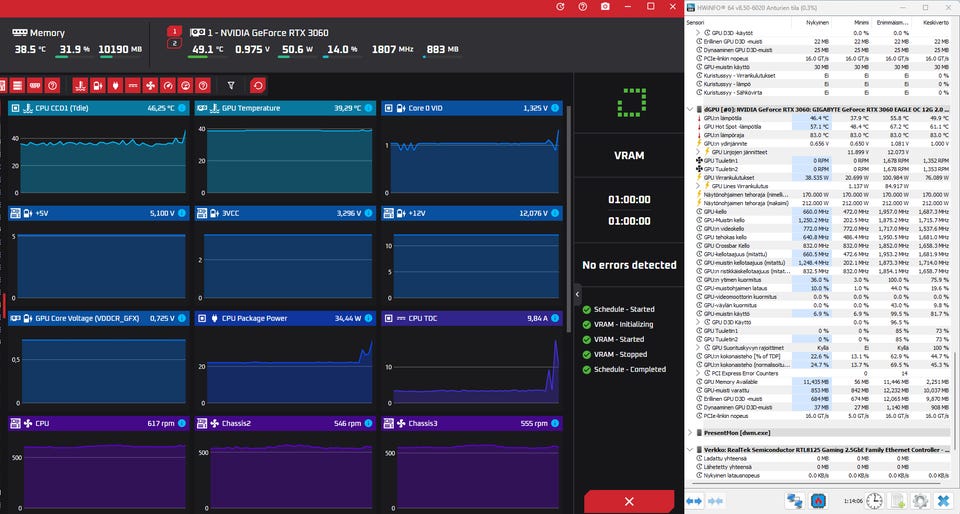Image resolution: width=960 pixels, height=514 pixels.
Task: Filter graphs by voltage battery icon
Action: [97, 86]
